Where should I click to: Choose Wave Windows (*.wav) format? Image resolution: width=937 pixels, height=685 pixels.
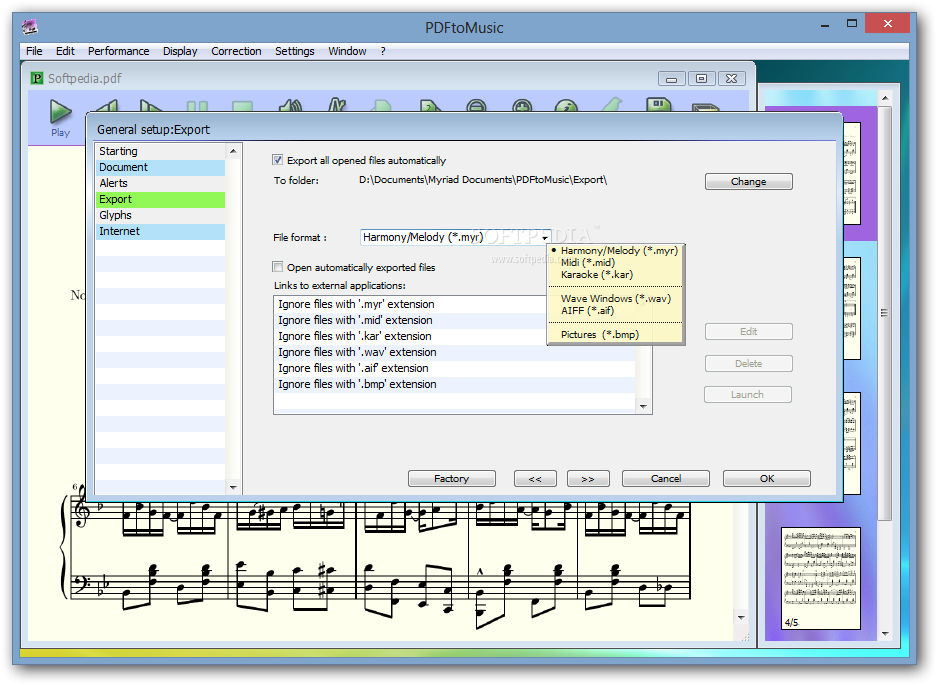pyautogui.click(x=616, y=298)
